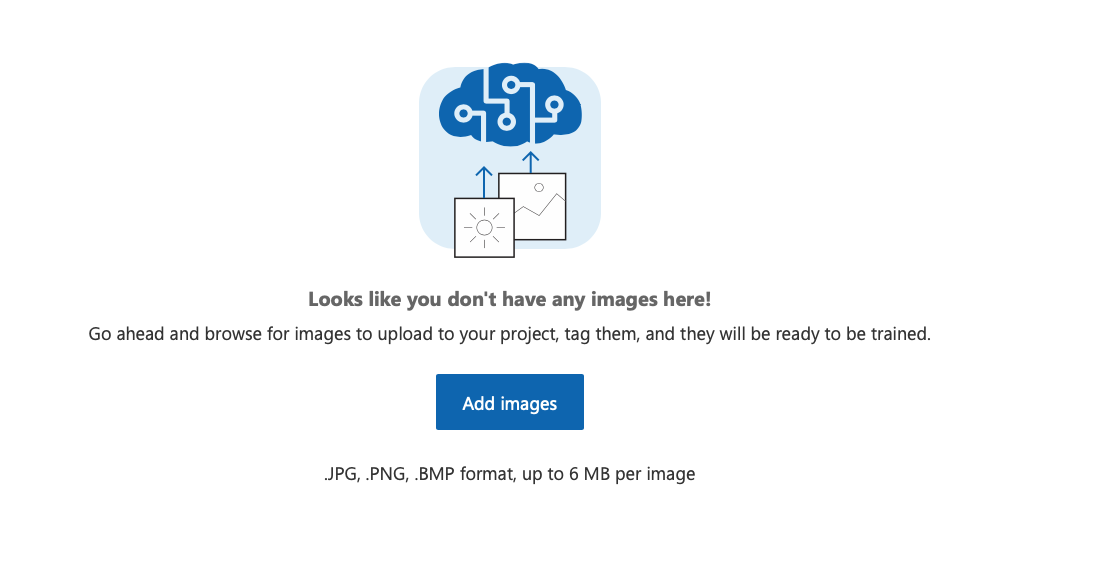Click the sun circle inside sun picture

pos(484,227)
